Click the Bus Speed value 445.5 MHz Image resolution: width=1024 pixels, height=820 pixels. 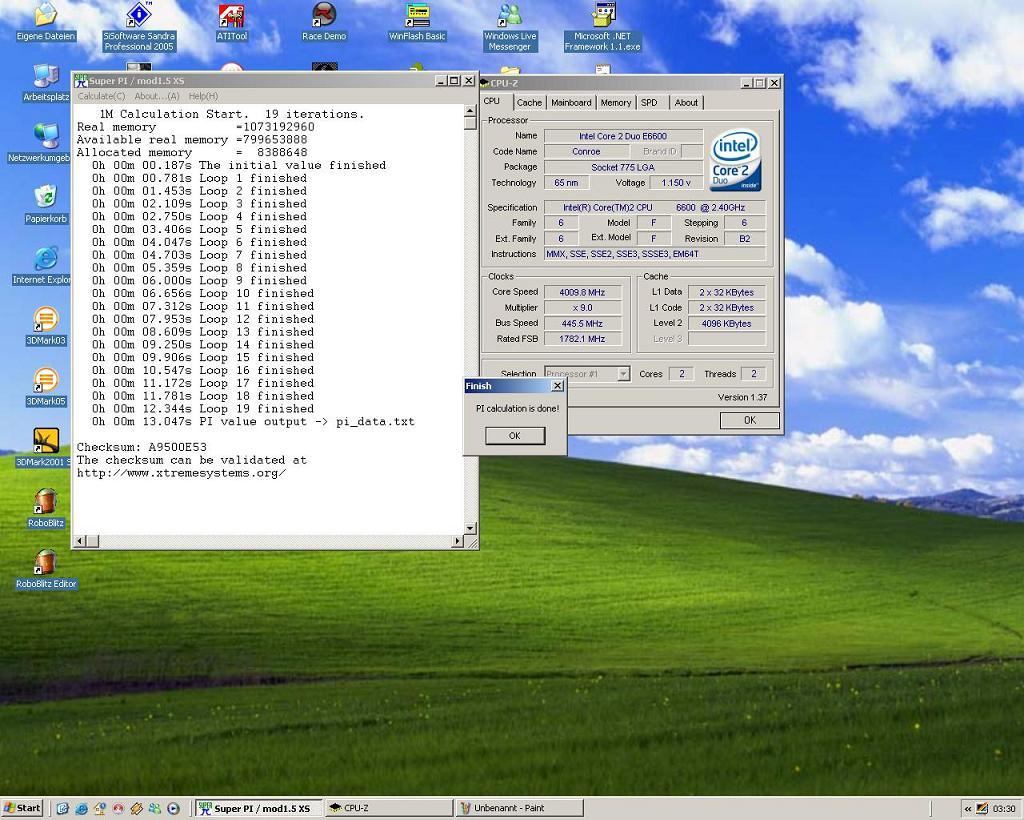point(582,323)
